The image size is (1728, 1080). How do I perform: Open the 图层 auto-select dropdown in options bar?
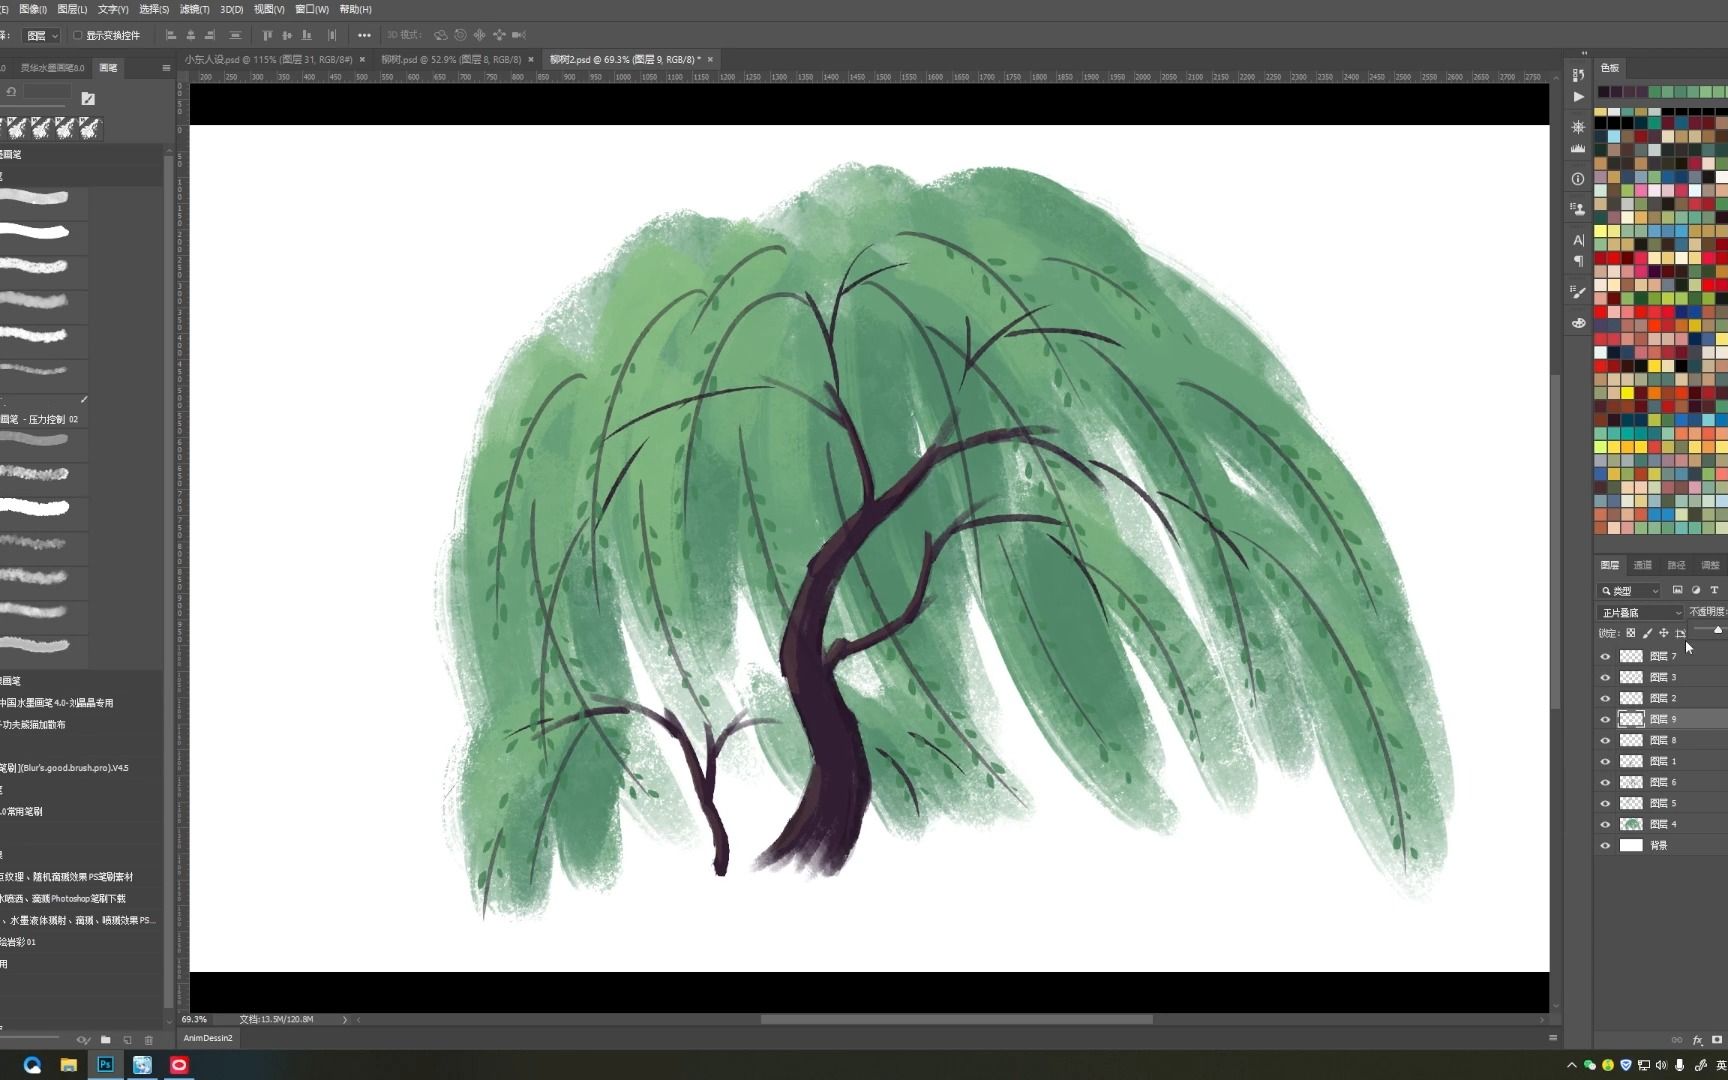point(41,35)
